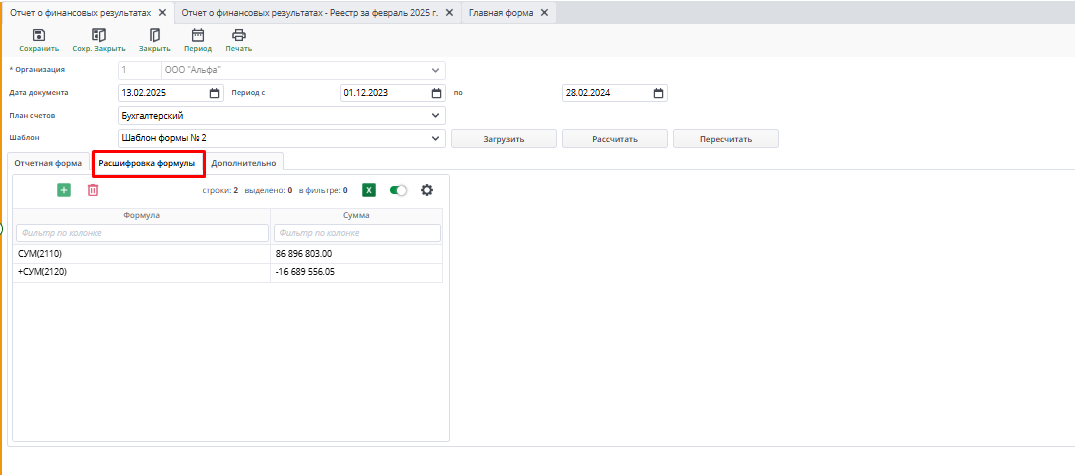Expand the Организация dropdown

[x=436, y=70]
